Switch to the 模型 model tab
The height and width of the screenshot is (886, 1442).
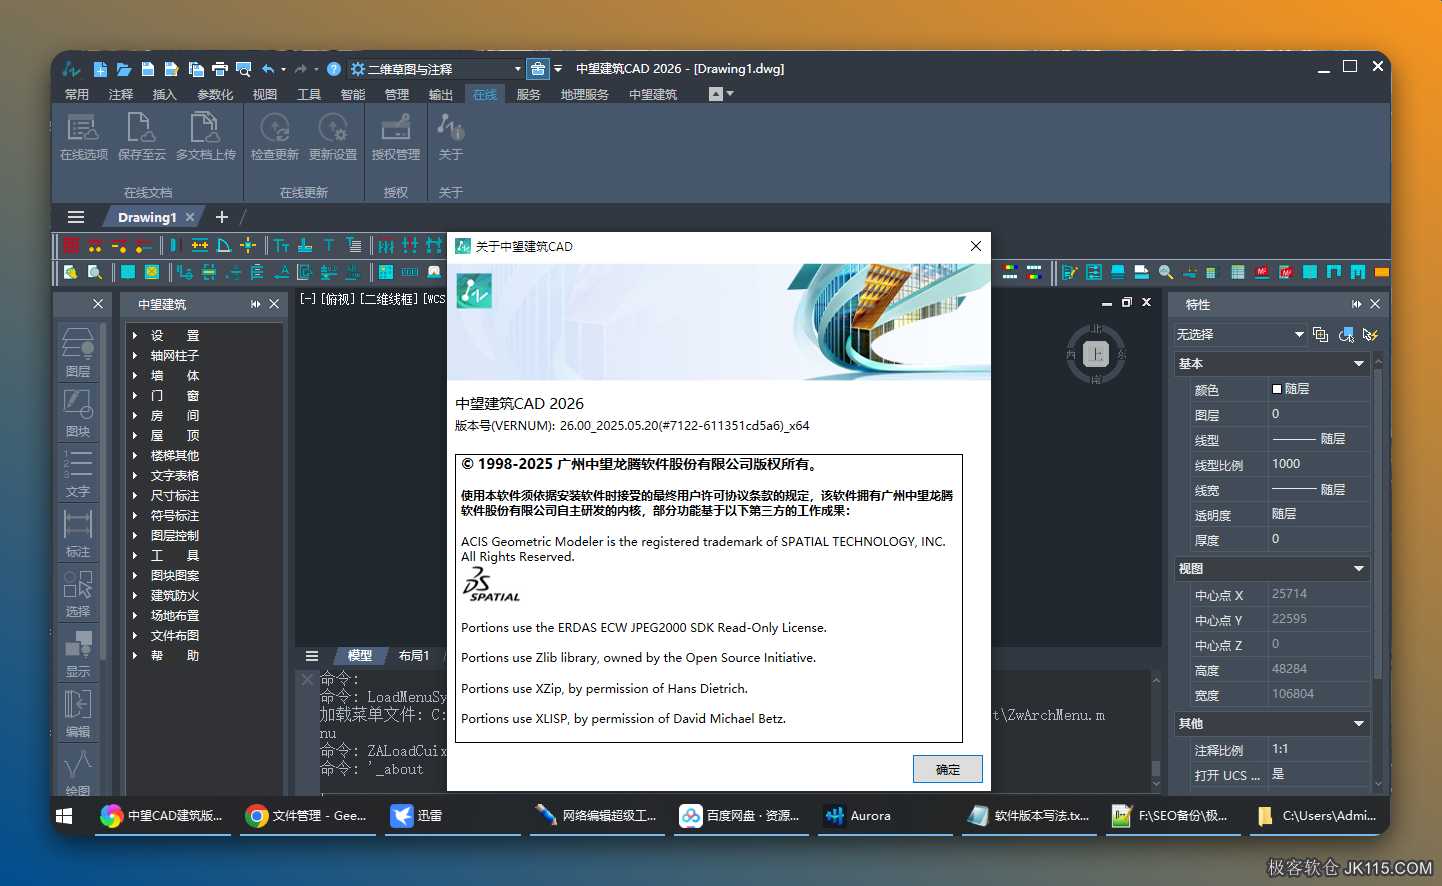click(360, 656)
